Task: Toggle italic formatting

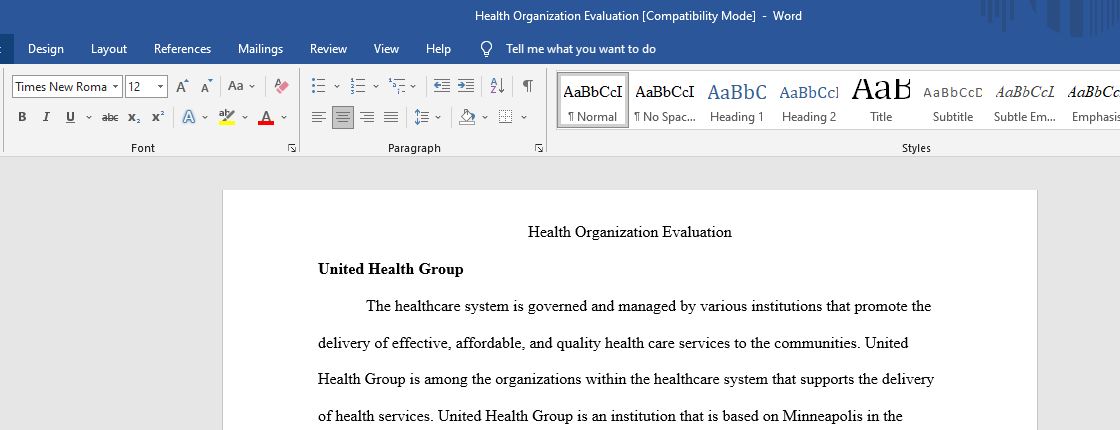Action: pos(46,117)
